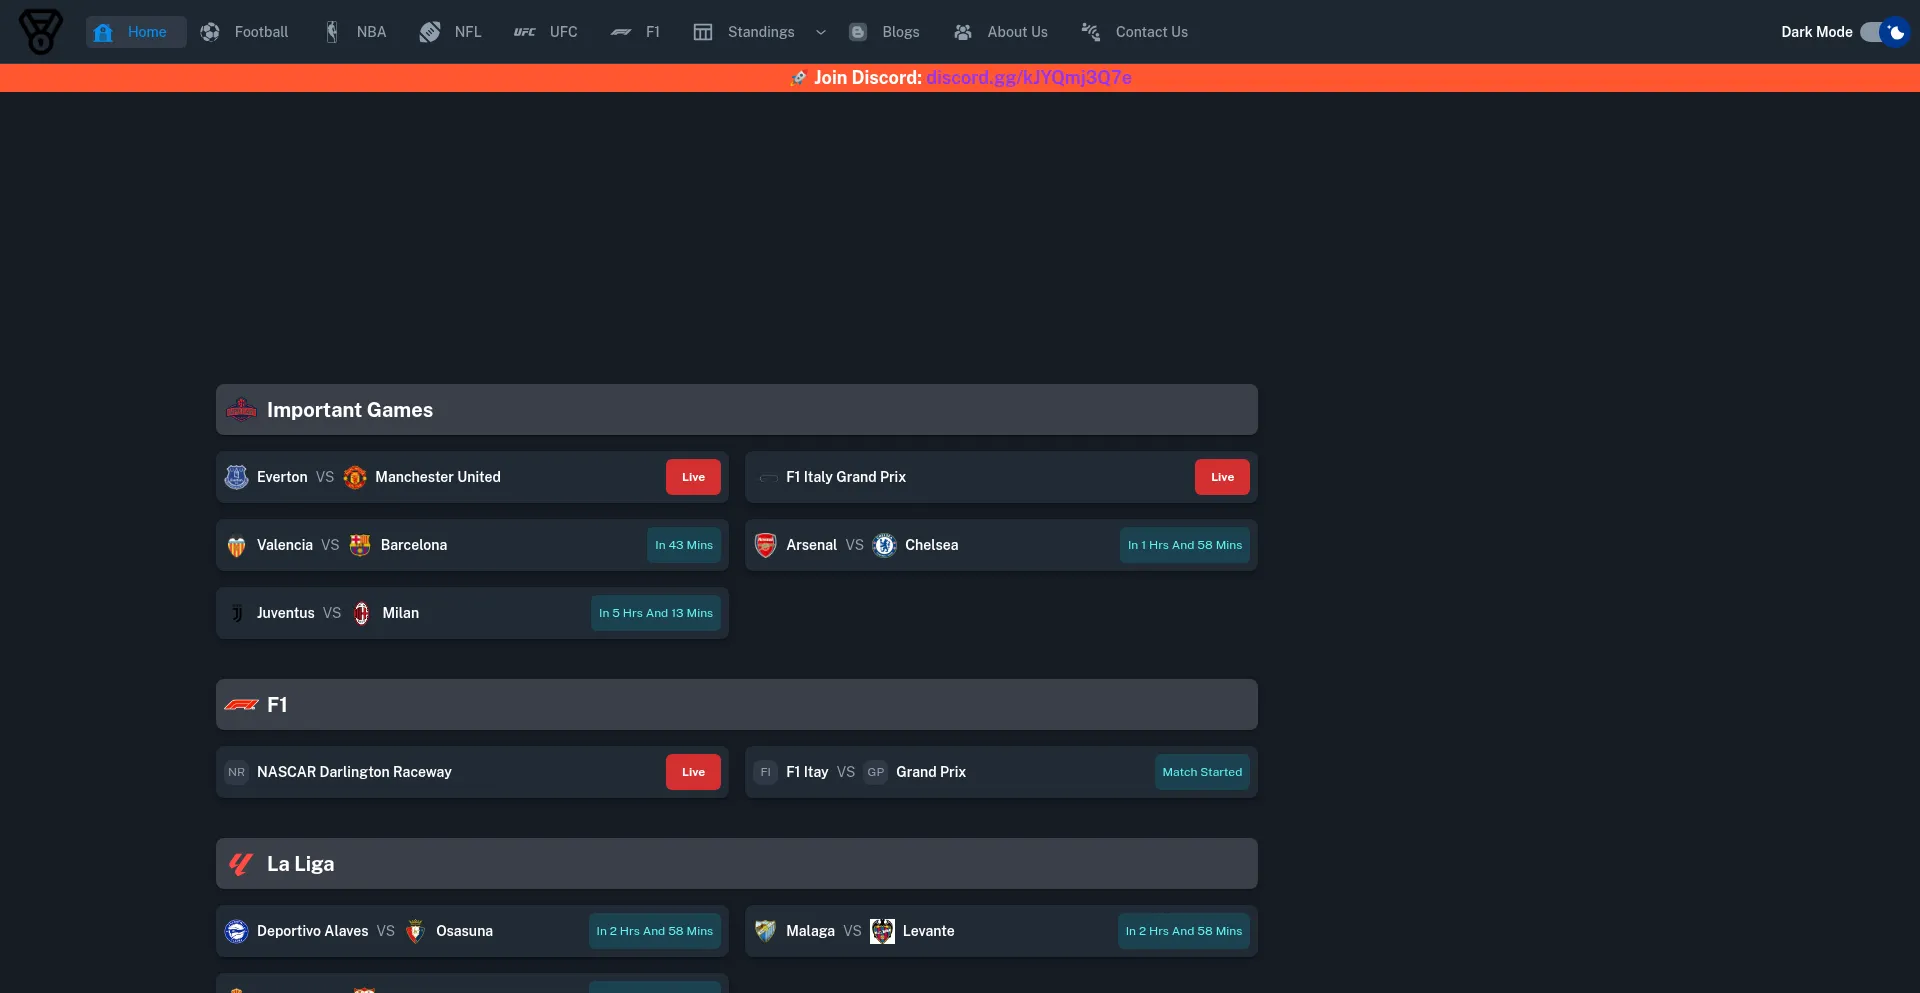Click the site logo in the navbar
Viewport: 1920px width, 993px height.
pyautogui.click(x=41, y=32)
